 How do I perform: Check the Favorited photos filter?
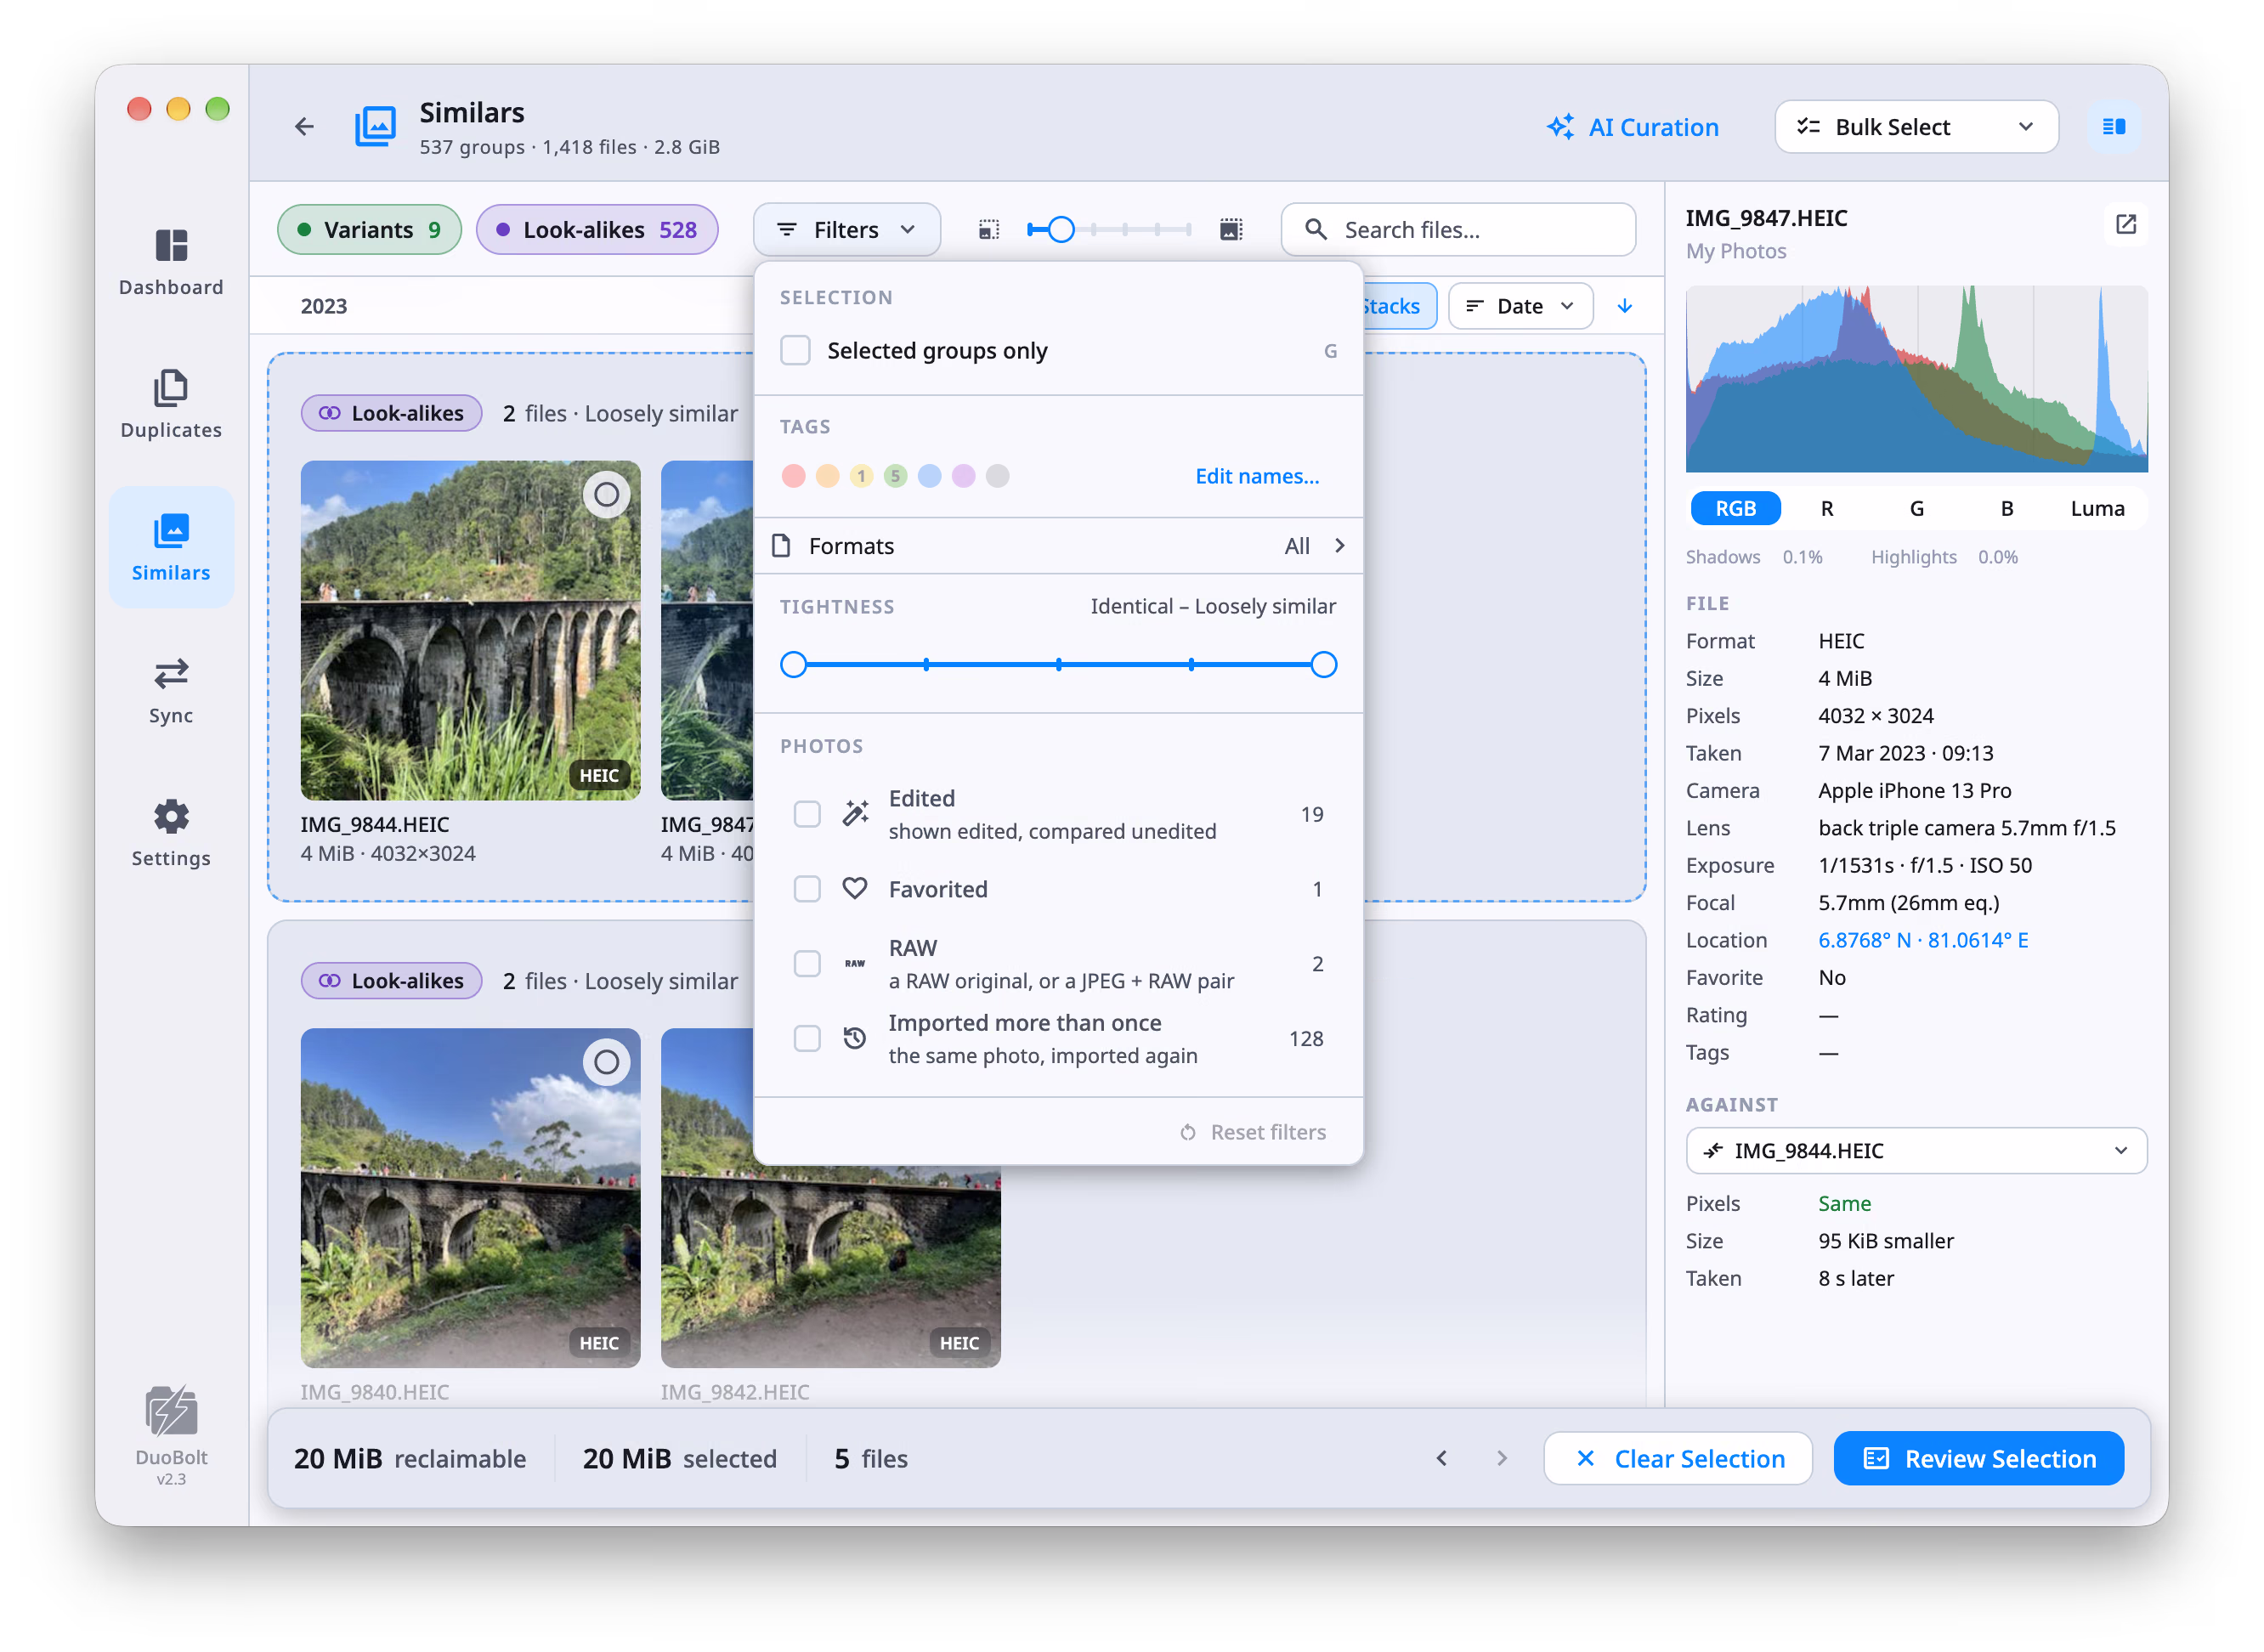[x=807, y=889]
